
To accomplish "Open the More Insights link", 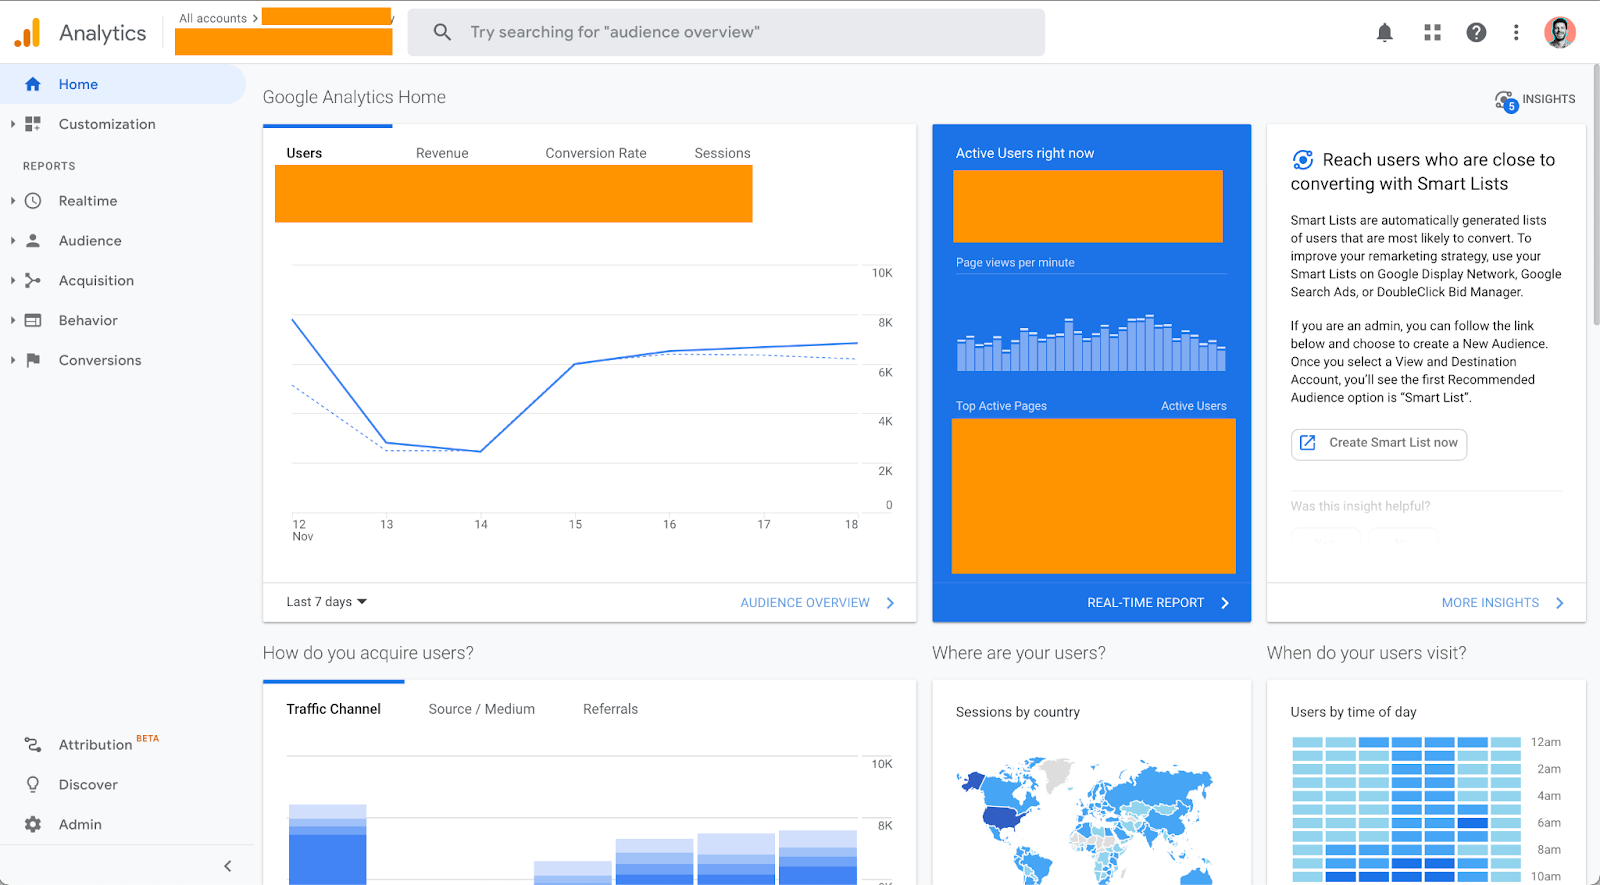I will pyautogui.click(x=1490, y=603).
